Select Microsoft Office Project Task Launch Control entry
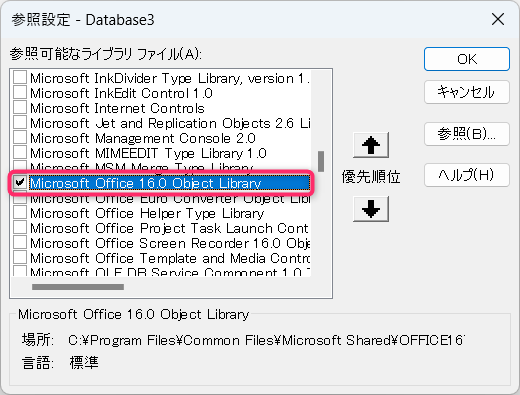 (169, 228)
